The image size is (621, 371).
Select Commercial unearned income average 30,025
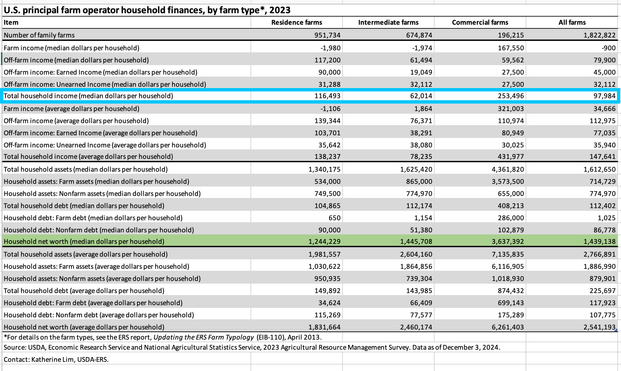click(x=513, y=145)
